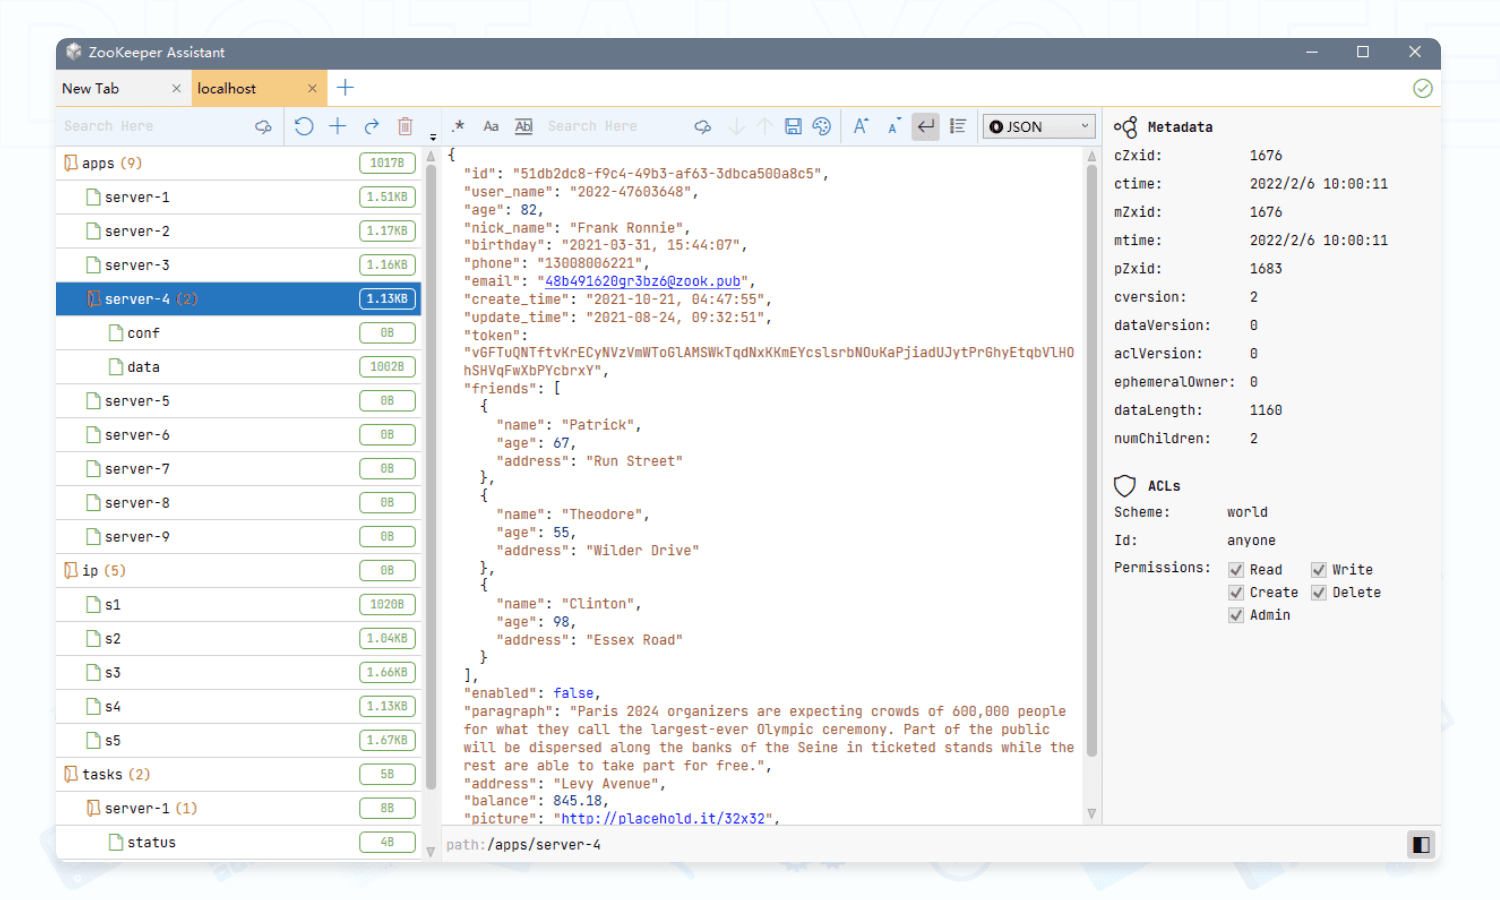Uncheck the Delete permission checkbox

coord(1319,593)
